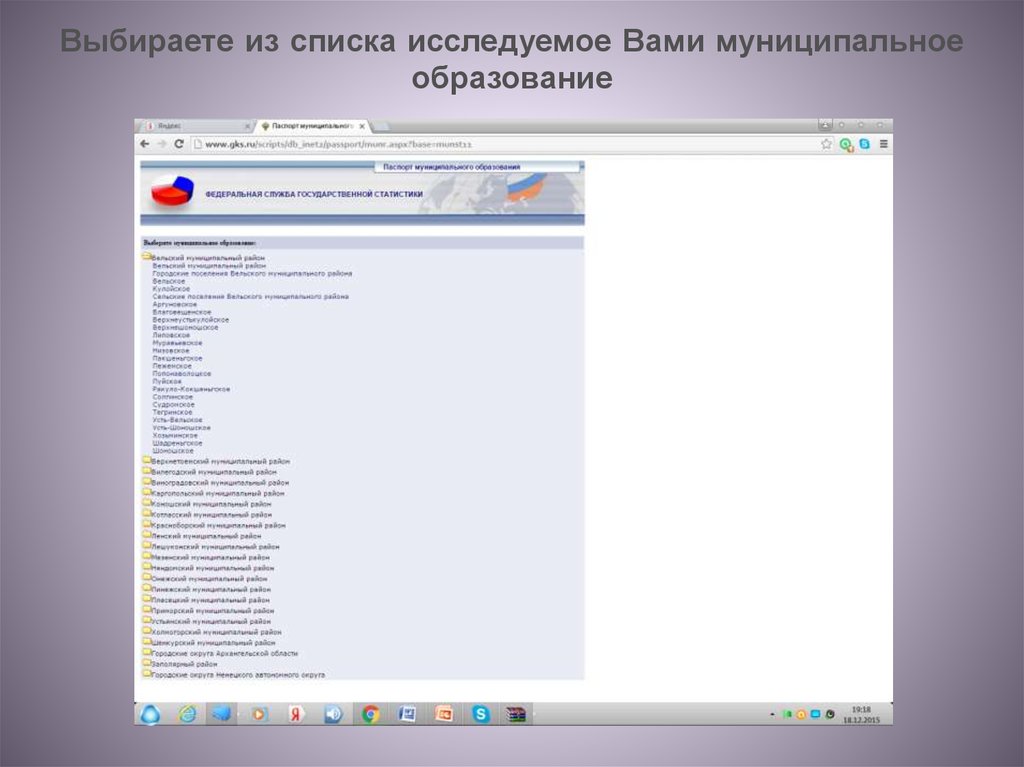Open Yandex browser from the taskbar
This screenshot has height=767, width=1024.
point(296,715)
